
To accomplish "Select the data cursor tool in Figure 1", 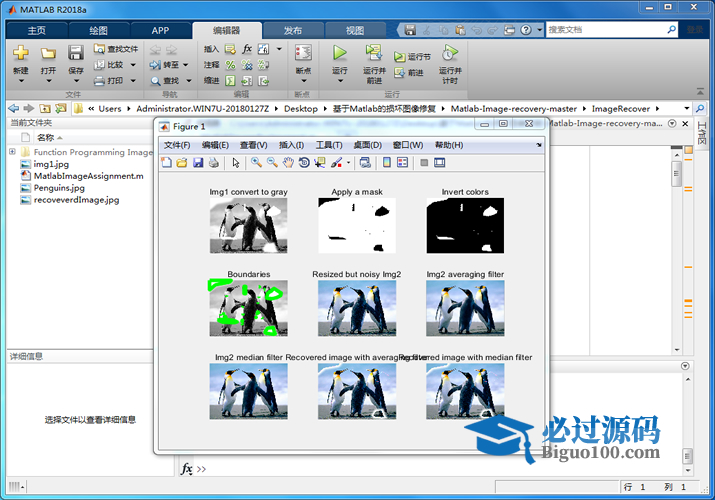I will click(x=319, y=162).
